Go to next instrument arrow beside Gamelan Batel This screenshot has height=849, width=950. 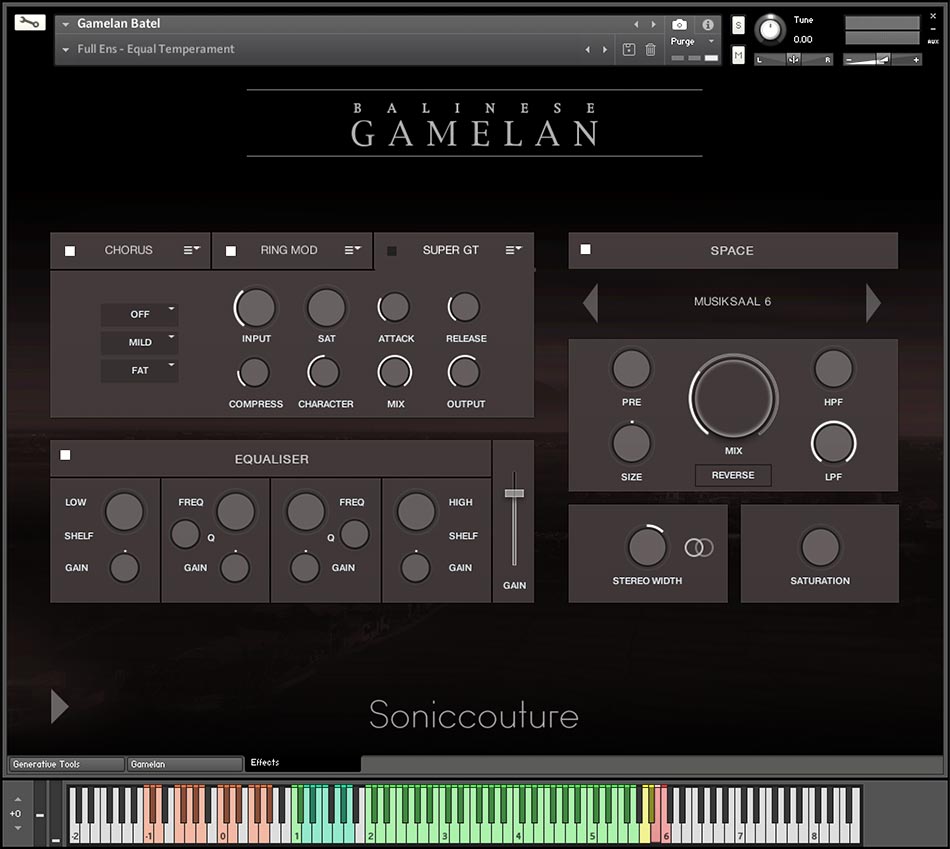pyautogui.click(x=653, y=24)
